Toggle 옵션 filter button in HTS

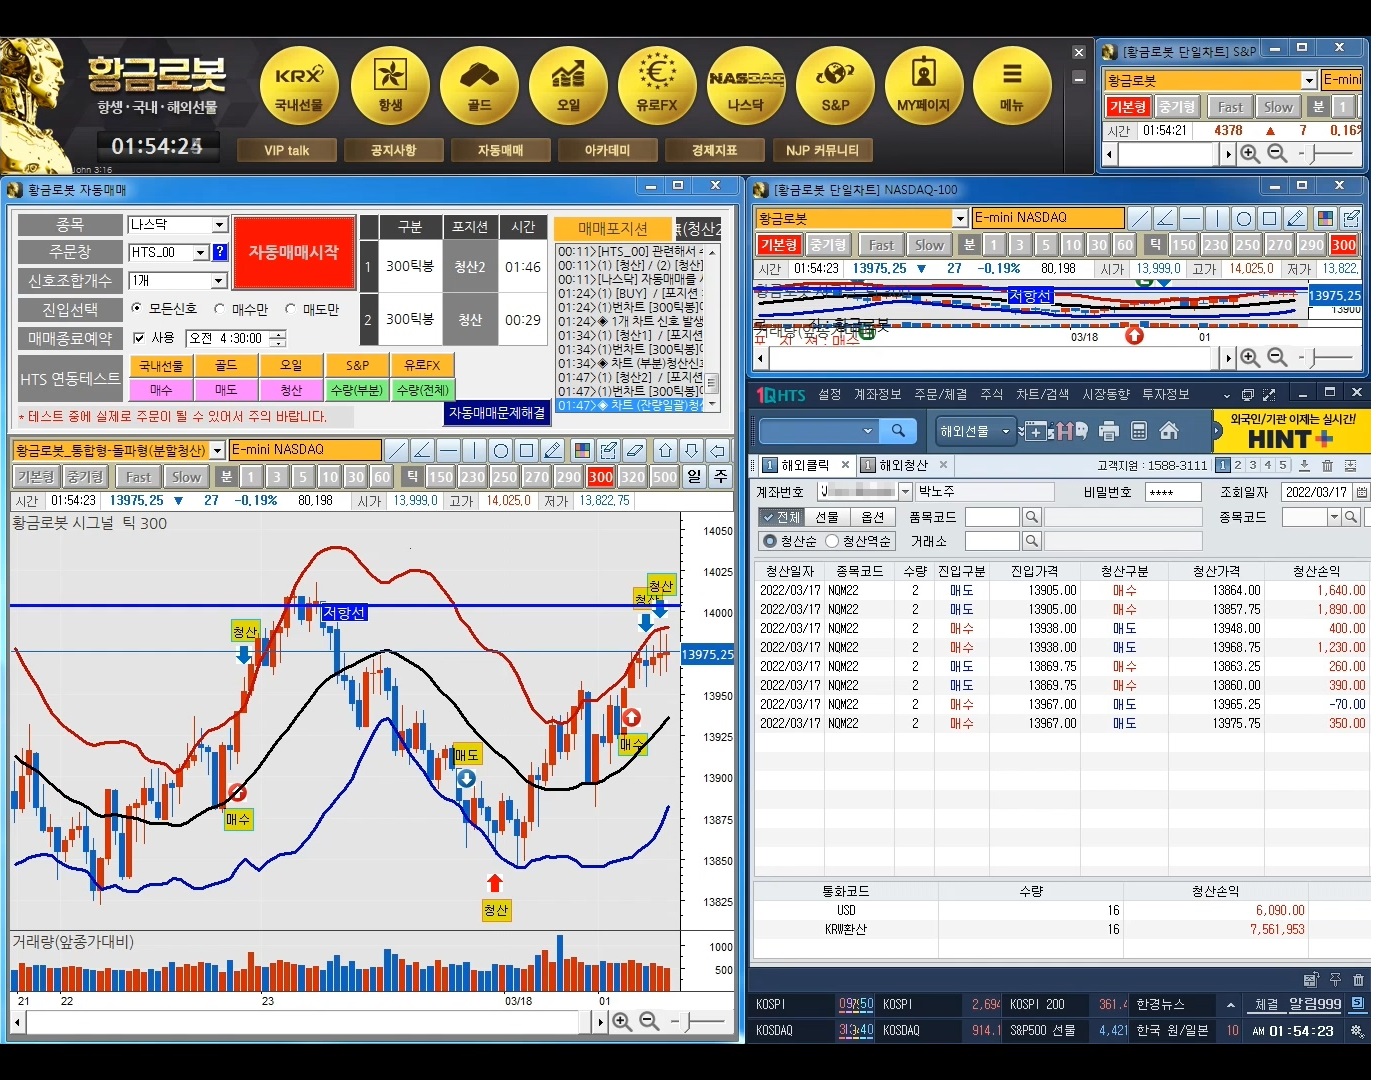tap(872, 517)
